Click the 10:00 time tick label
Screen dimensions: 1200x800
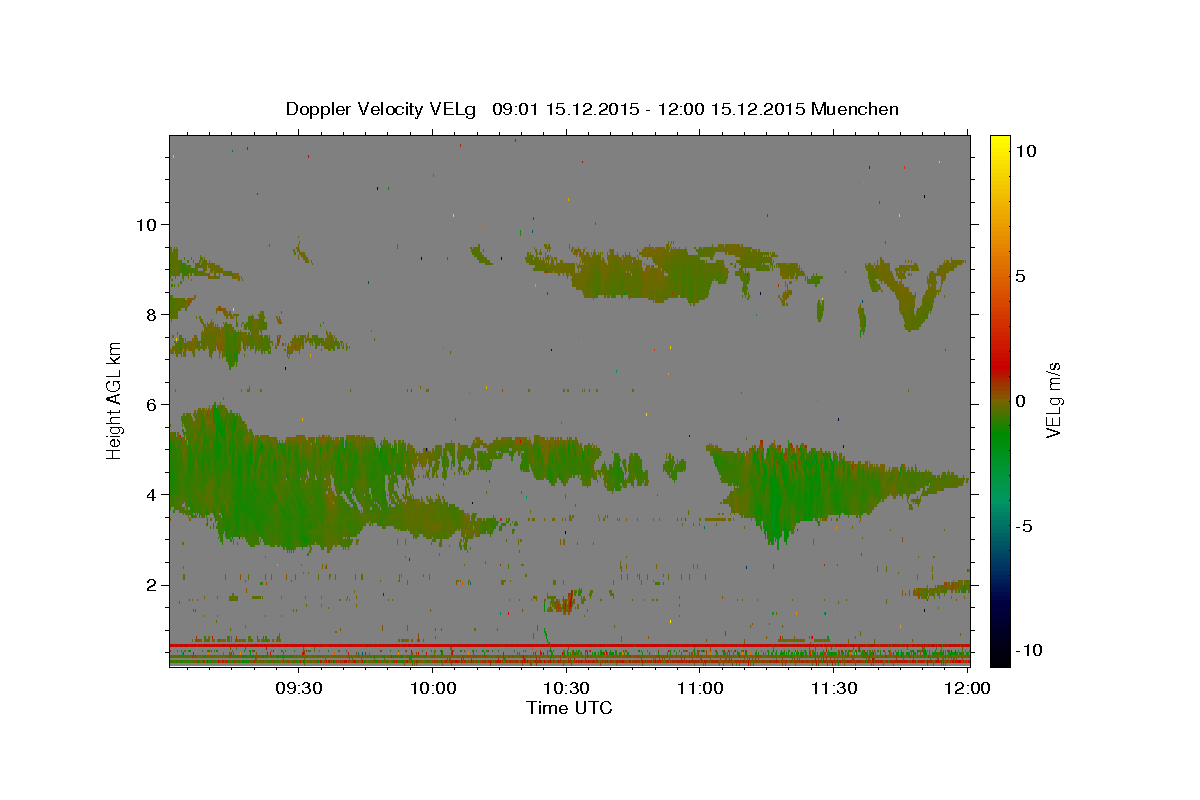point(433,689)
